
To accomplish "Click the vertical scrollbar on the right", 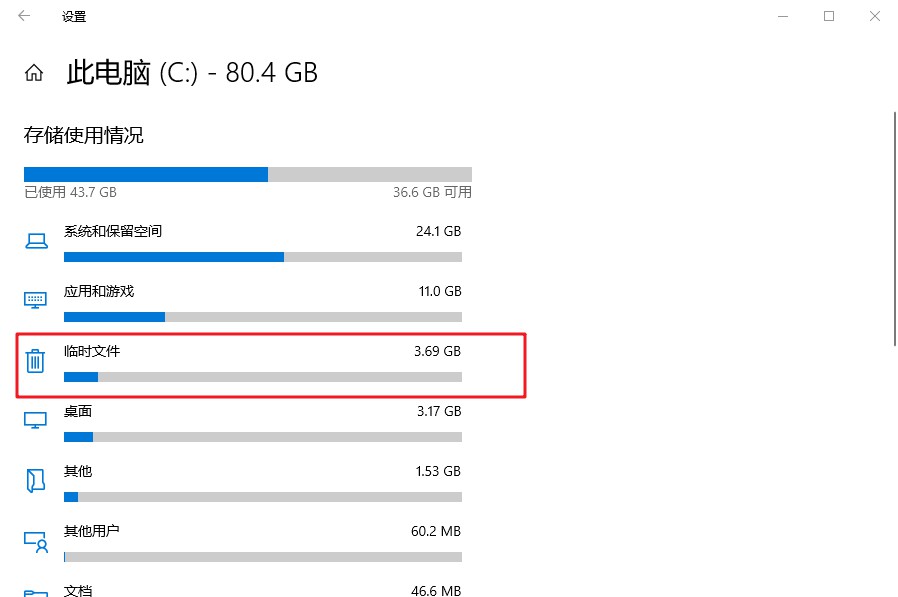I will click(x=893, y=230).
